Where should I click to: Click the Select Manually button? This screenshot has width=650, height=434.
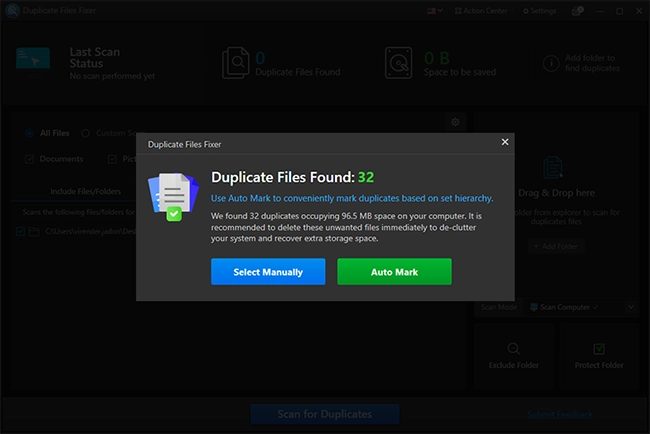tap(268, 272)
